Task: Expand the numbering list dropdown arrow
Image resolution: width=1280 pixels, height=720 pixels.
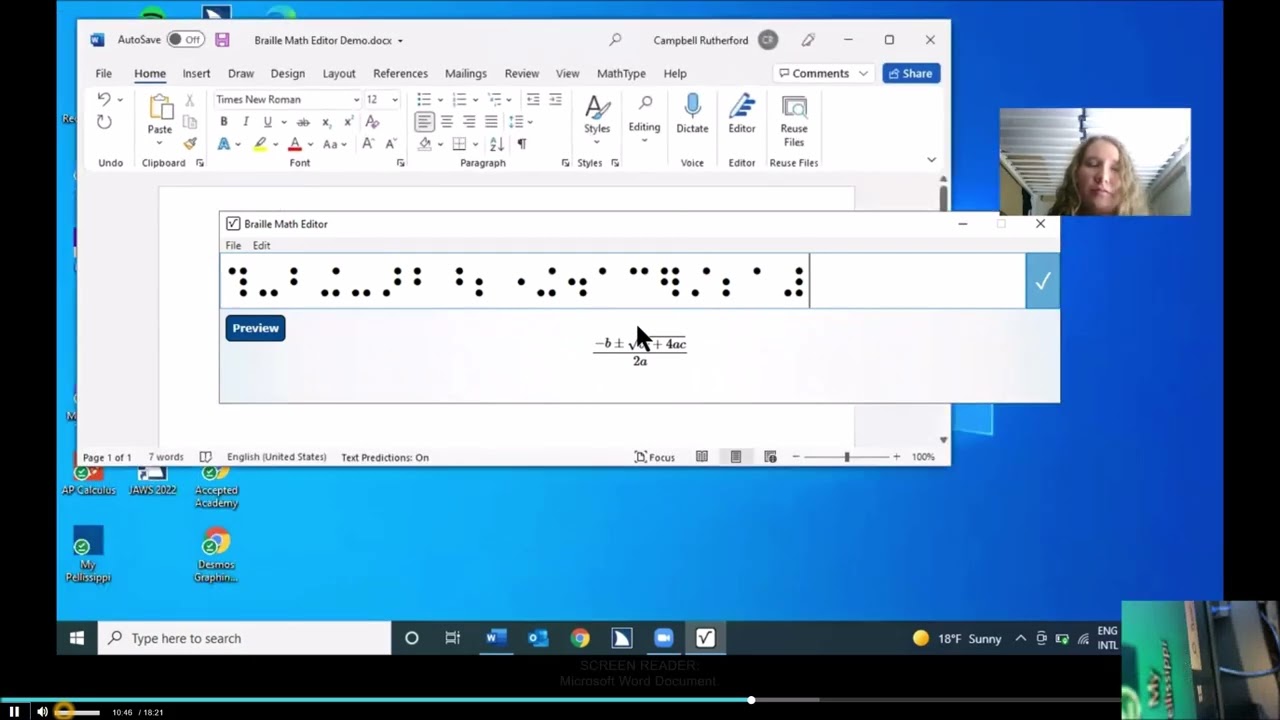Action: pyautogui.click(x=476, y=100)
